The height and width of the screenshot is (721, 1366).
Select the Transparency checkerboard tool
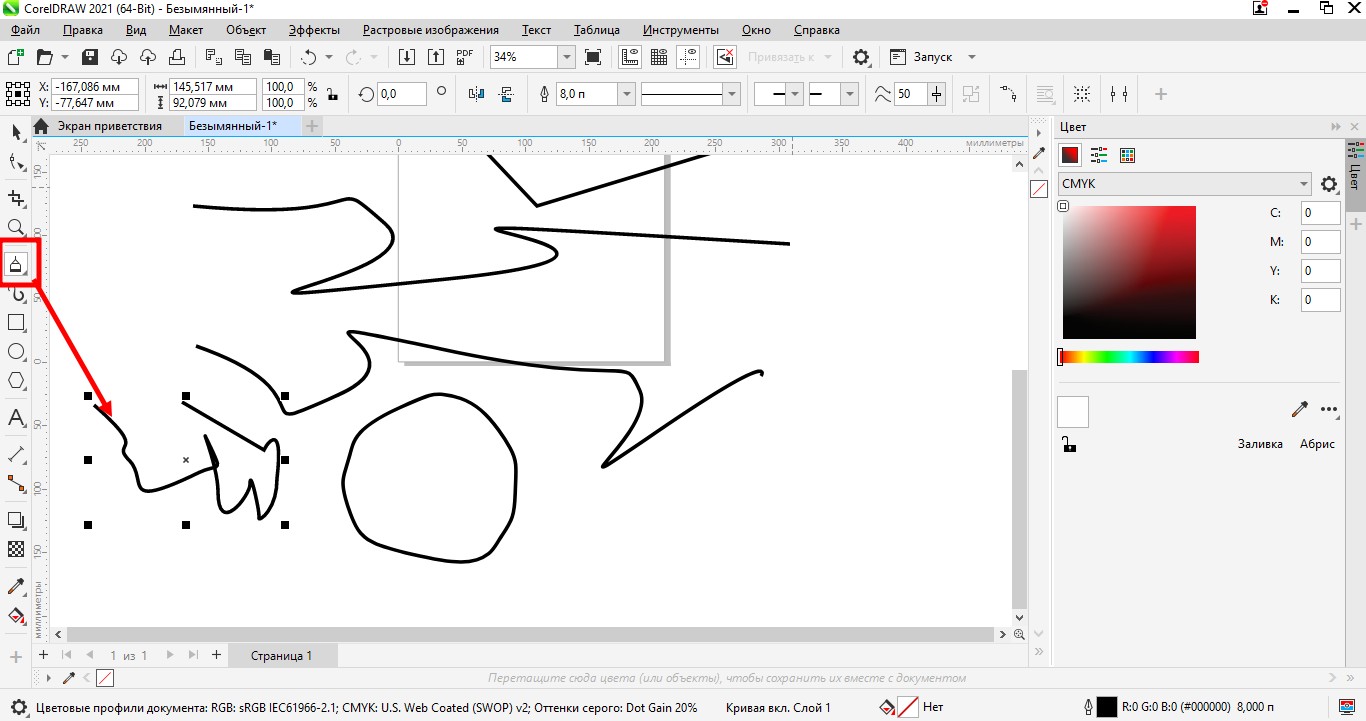click(x=16, y=549)
